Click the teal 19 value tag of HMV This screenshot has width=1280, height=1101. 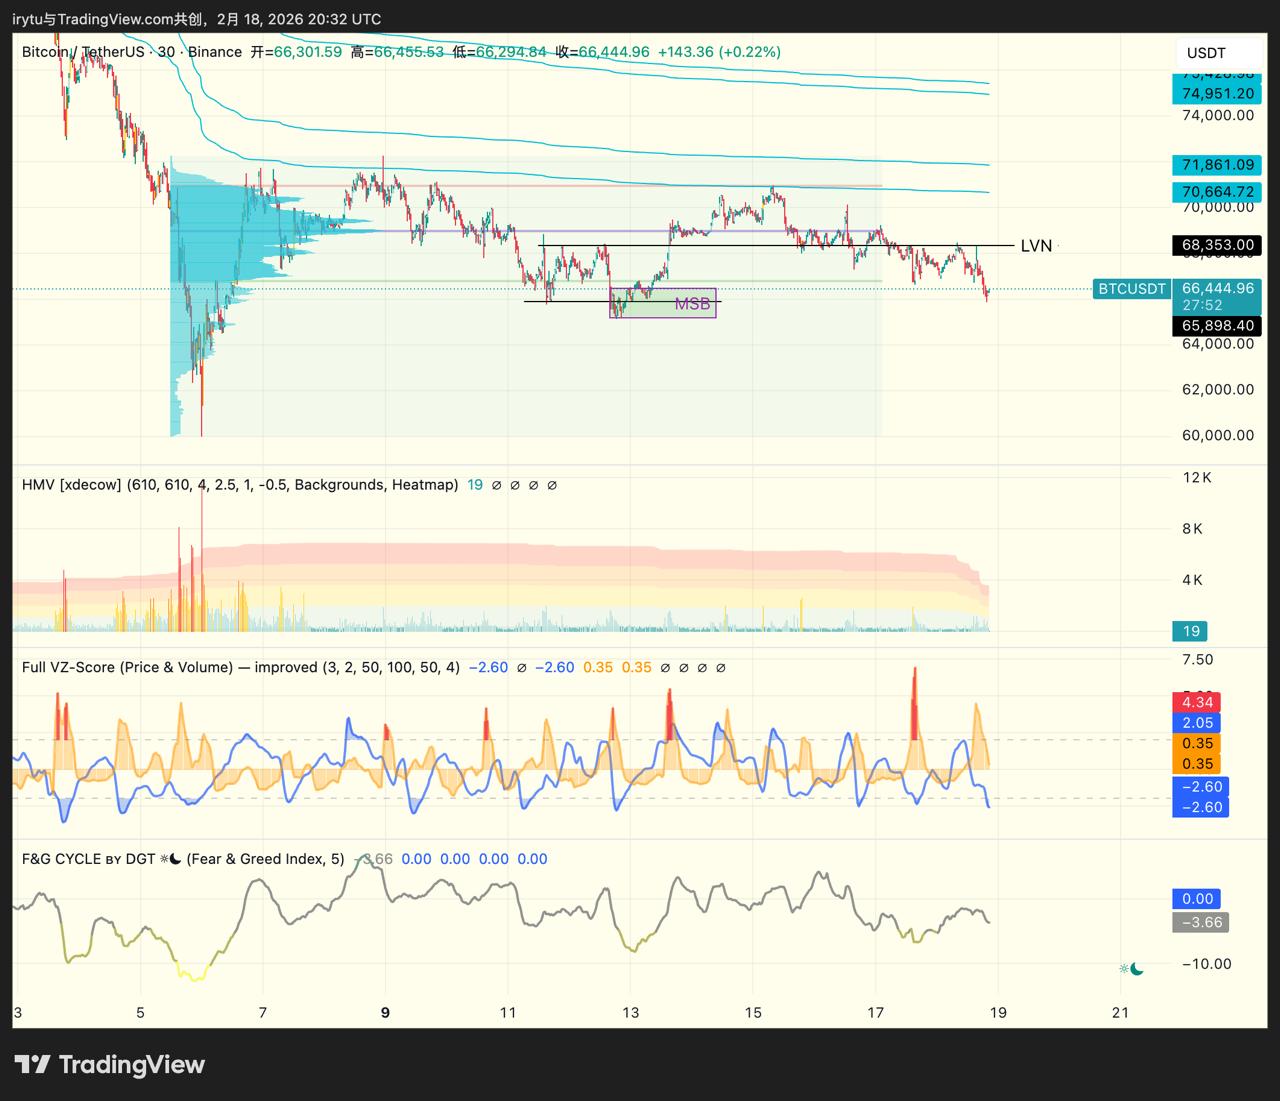pyautogui.click(x=1191, y=631)
